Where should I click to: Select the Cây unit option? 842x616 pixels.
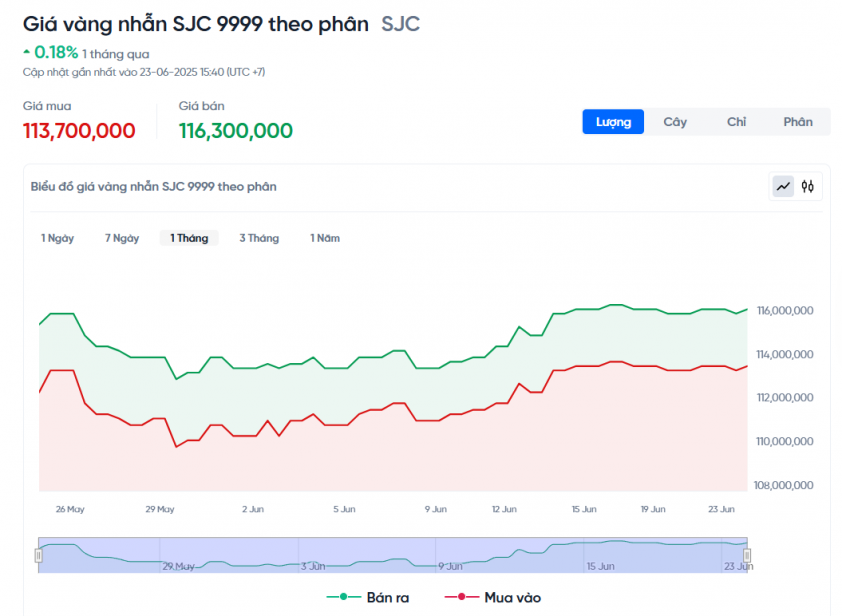point(675,122)
